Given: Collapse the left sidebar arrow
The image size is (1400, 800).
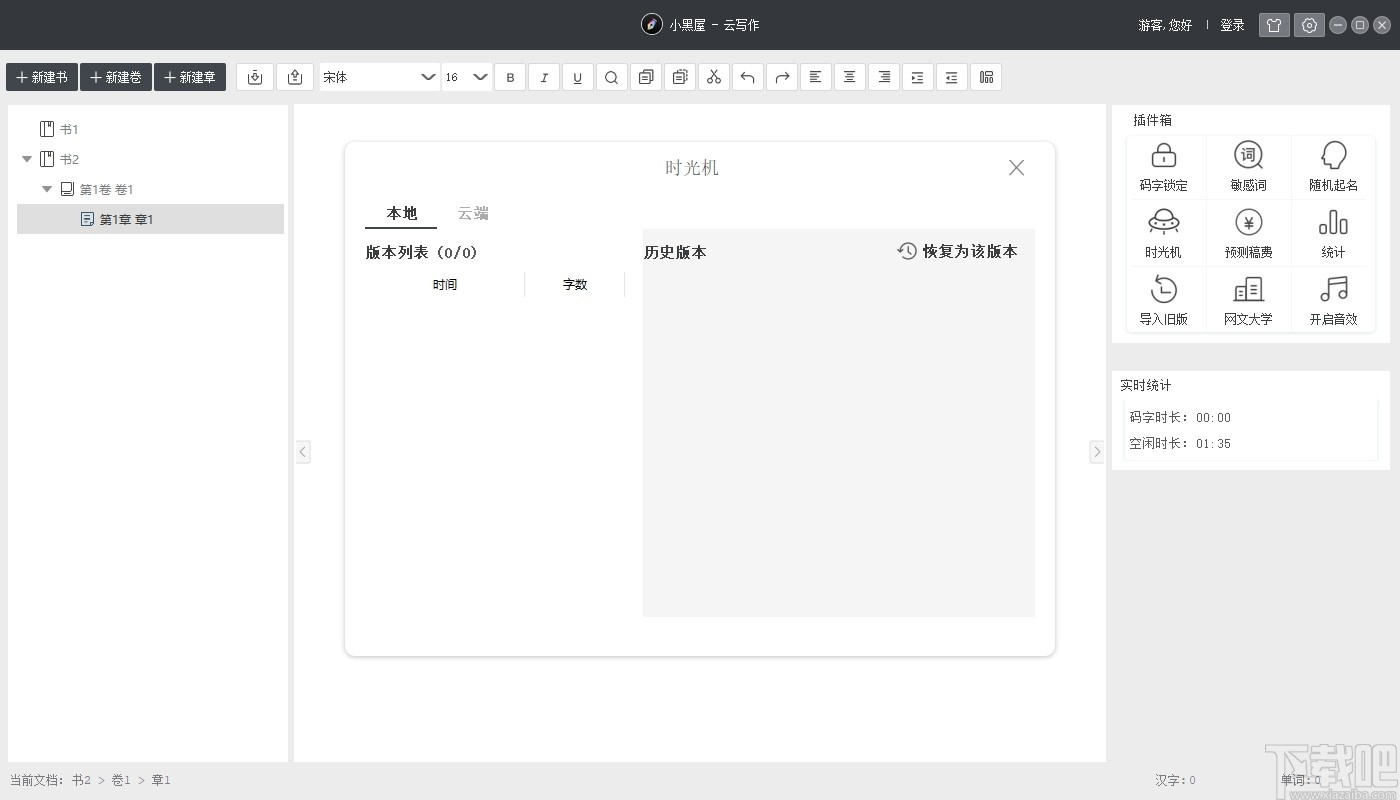Looking at the screenshot, I should [303, 452].
